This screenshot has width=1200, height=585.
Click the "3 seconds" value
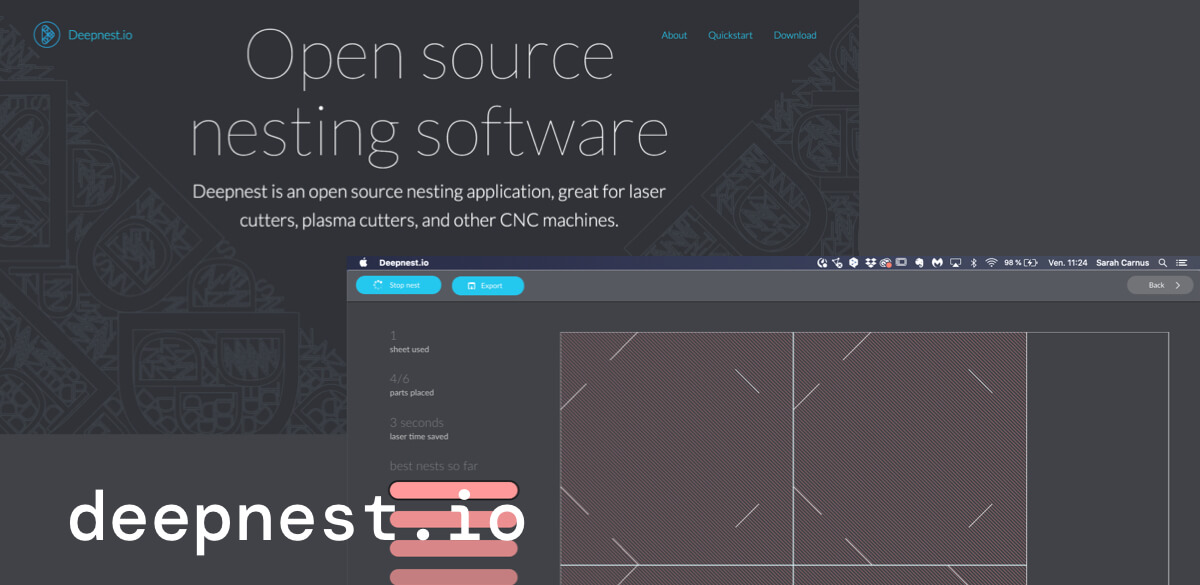(417, 422)
